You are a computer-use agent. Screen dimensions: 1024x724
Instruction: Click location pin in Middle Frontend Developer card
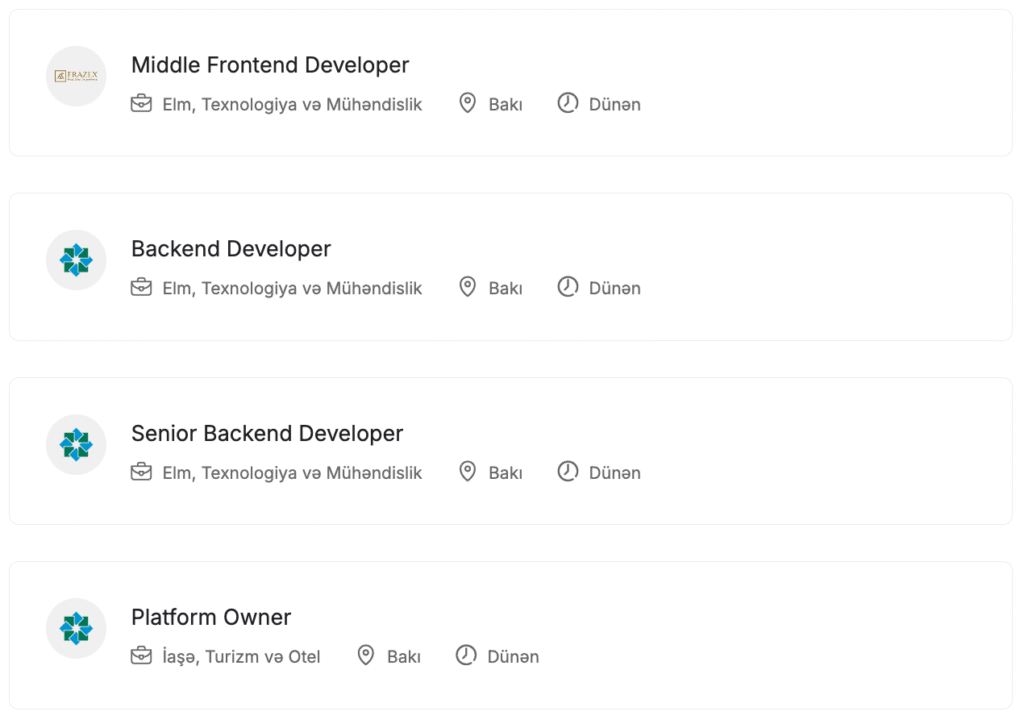467,103
